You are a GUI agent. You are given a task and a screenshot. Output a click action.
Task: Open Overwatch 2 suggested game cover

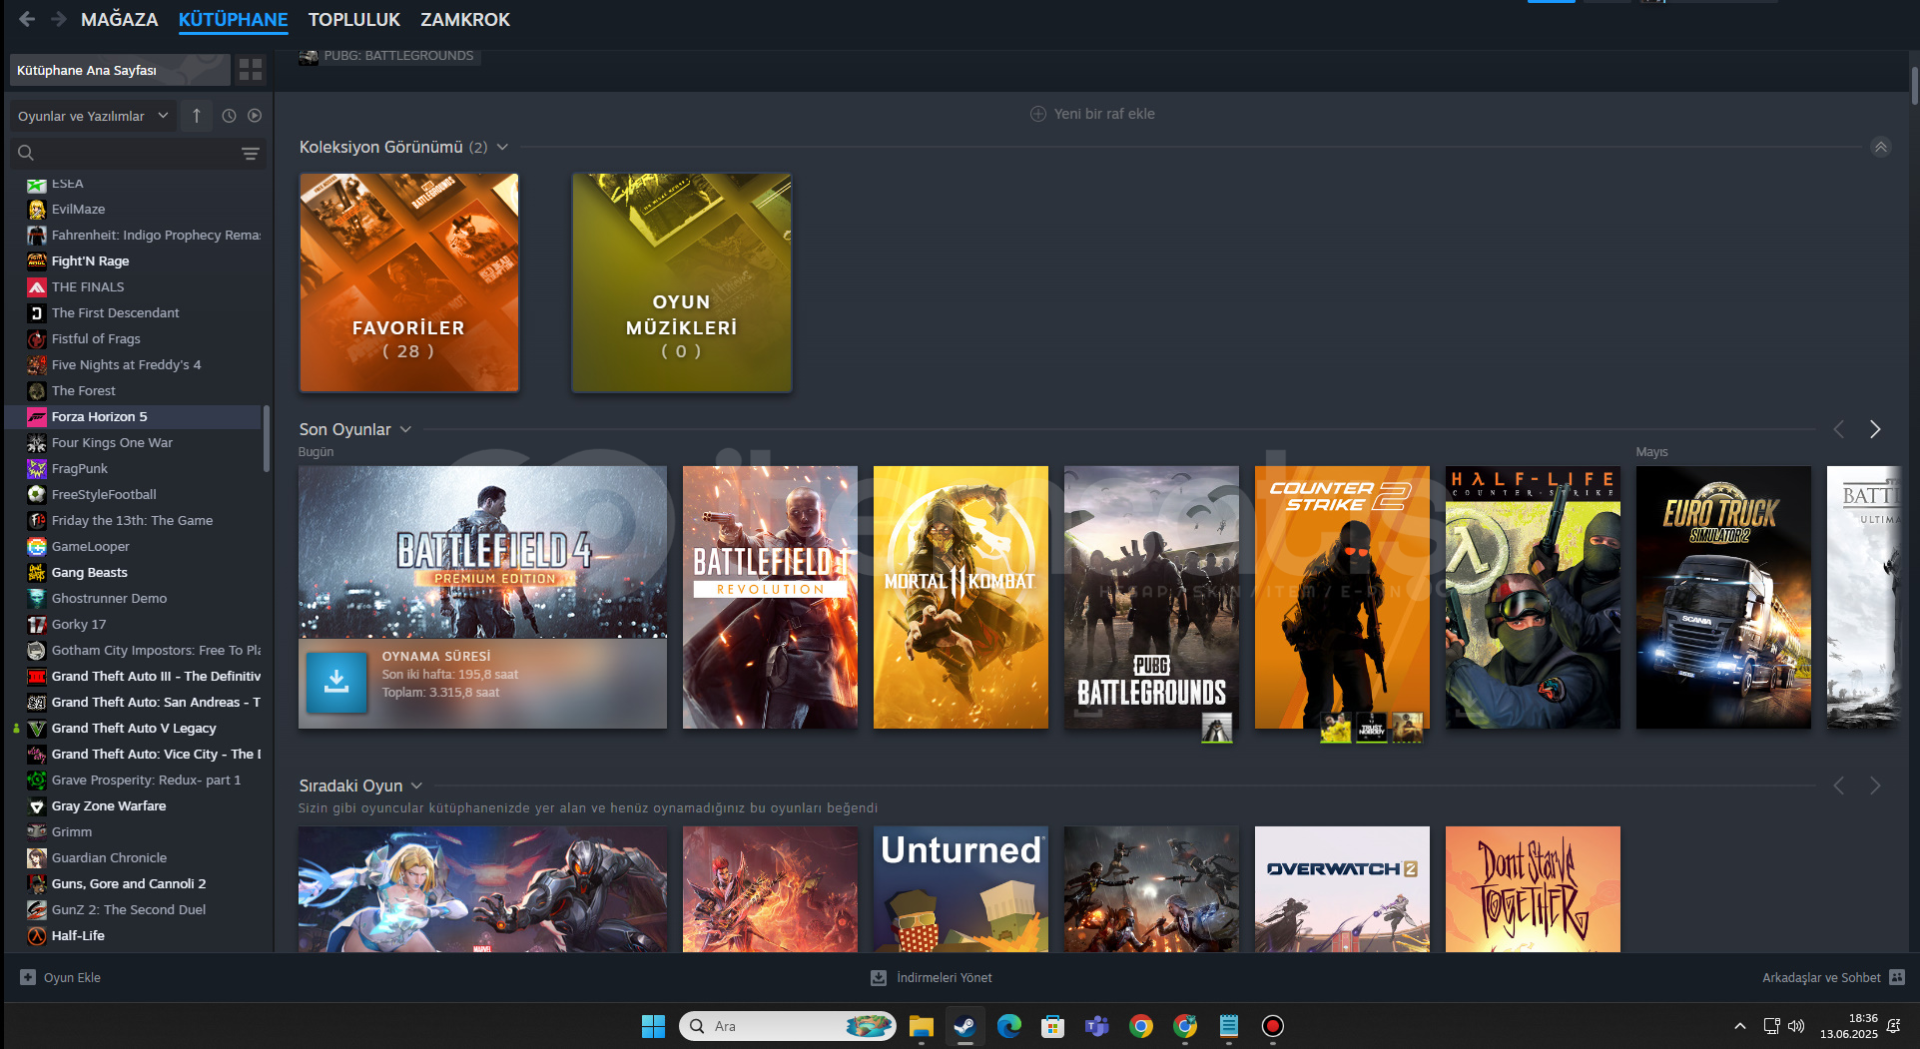tap(1342, 889)
